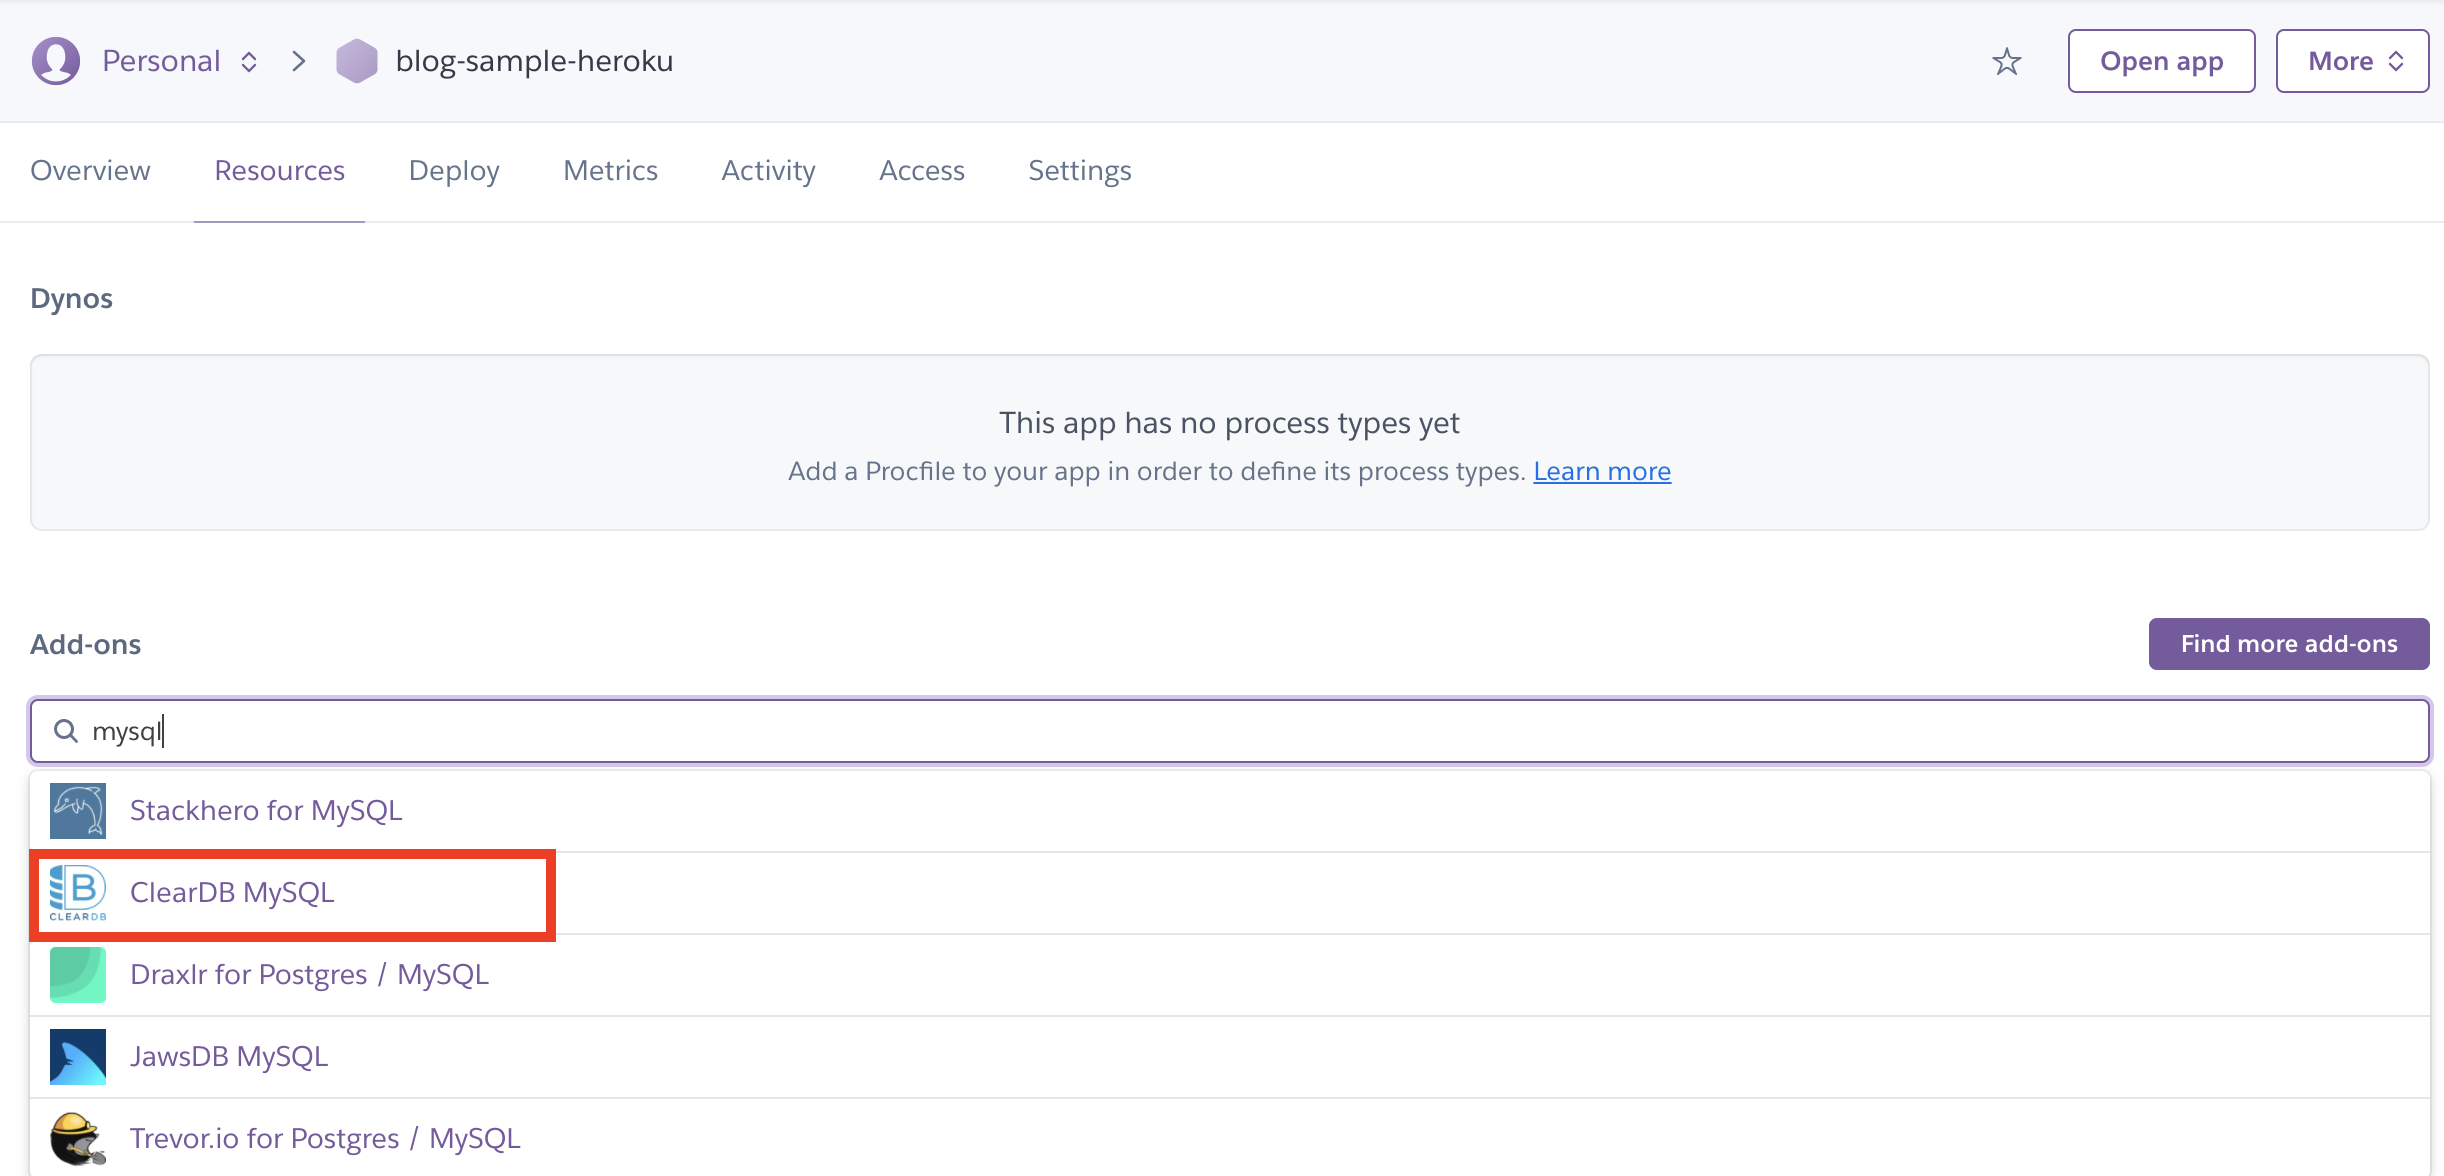Click the purple hexagon app icon
Screen dimensions: 2444x1176
pyautogui.click(x=356, y=61)
